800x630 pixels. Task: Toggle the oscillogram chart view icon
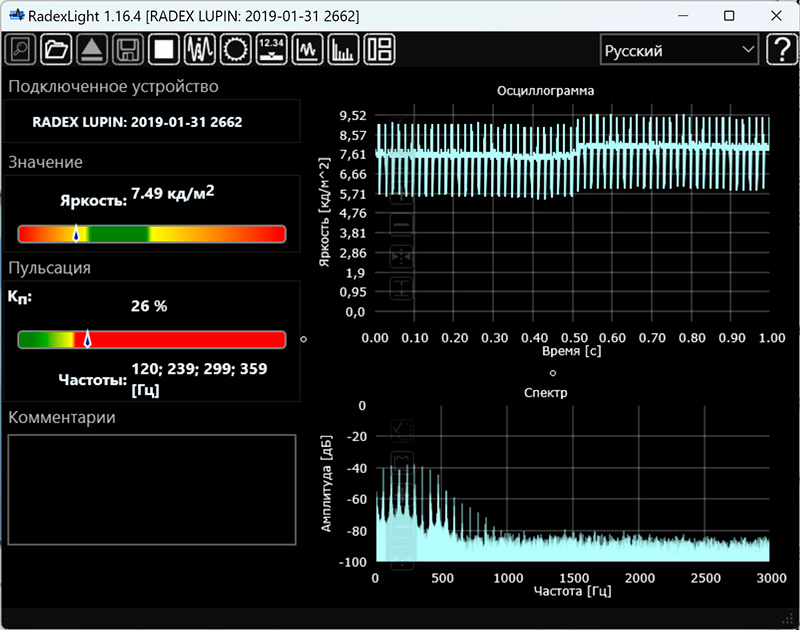308,49
